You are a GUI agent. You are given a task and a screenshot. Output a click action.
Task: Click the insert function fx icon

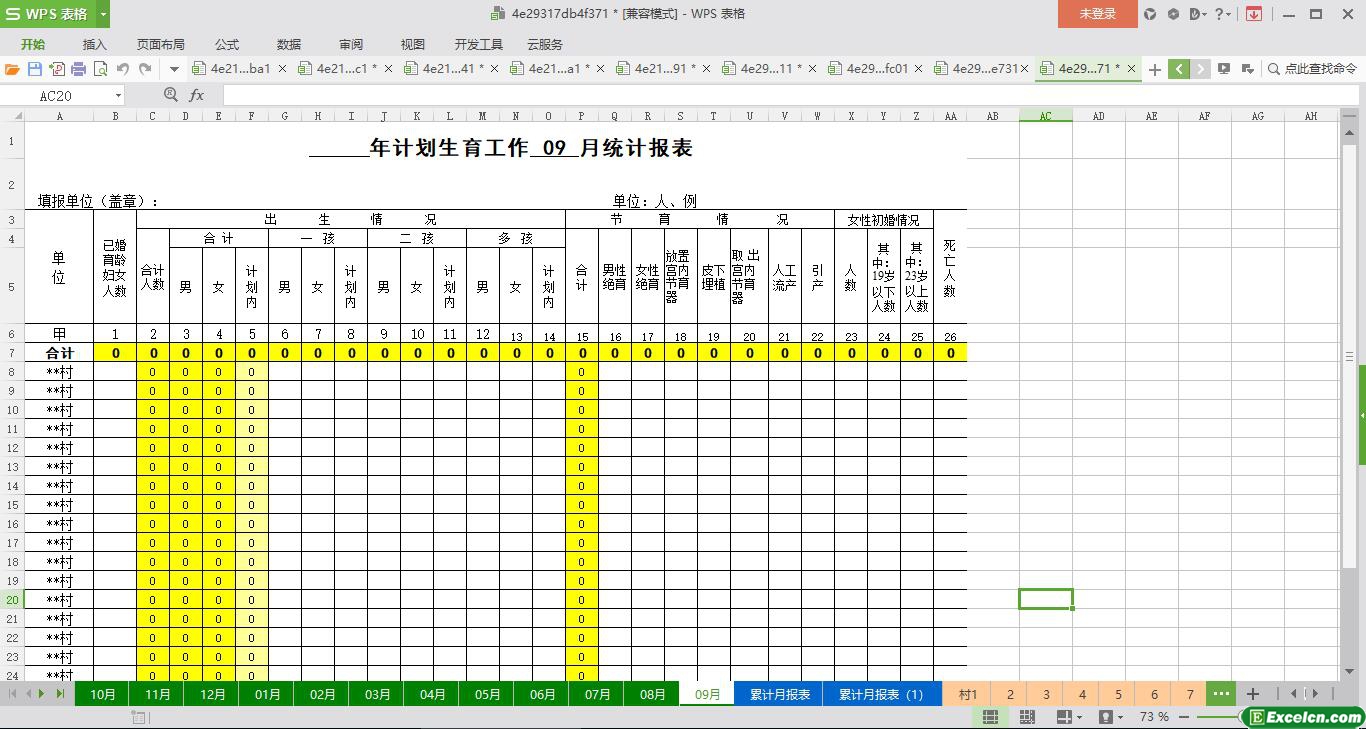click(x=196, y=95)
